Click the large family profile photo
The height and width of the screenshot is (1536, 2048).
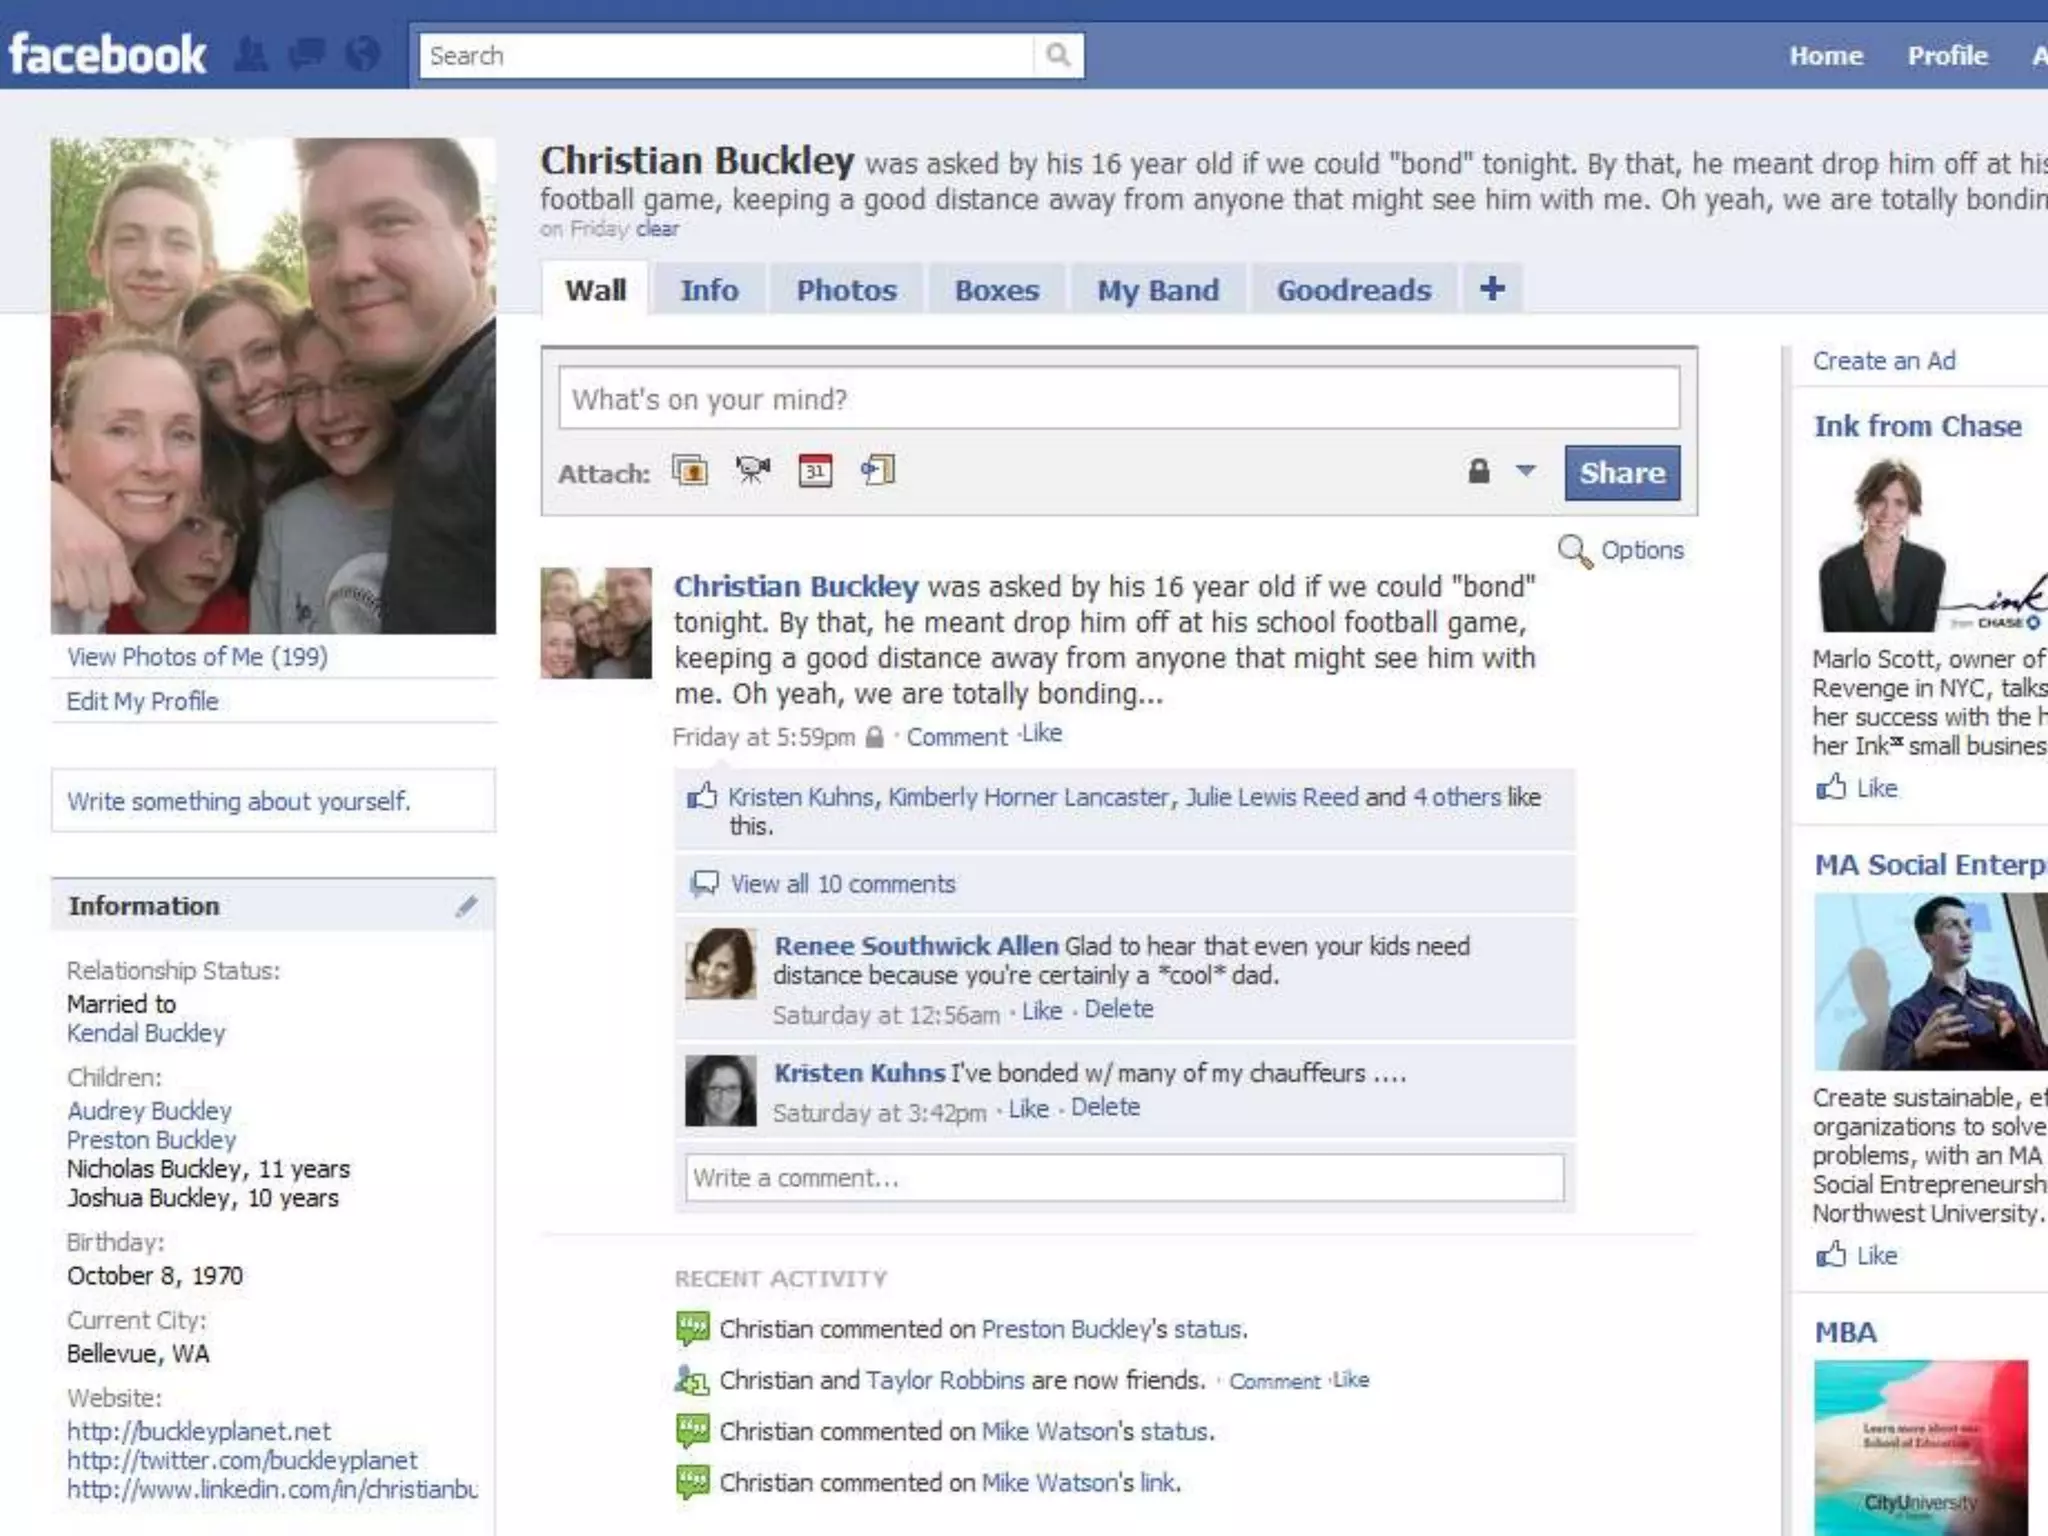click(x=273, y=386)
